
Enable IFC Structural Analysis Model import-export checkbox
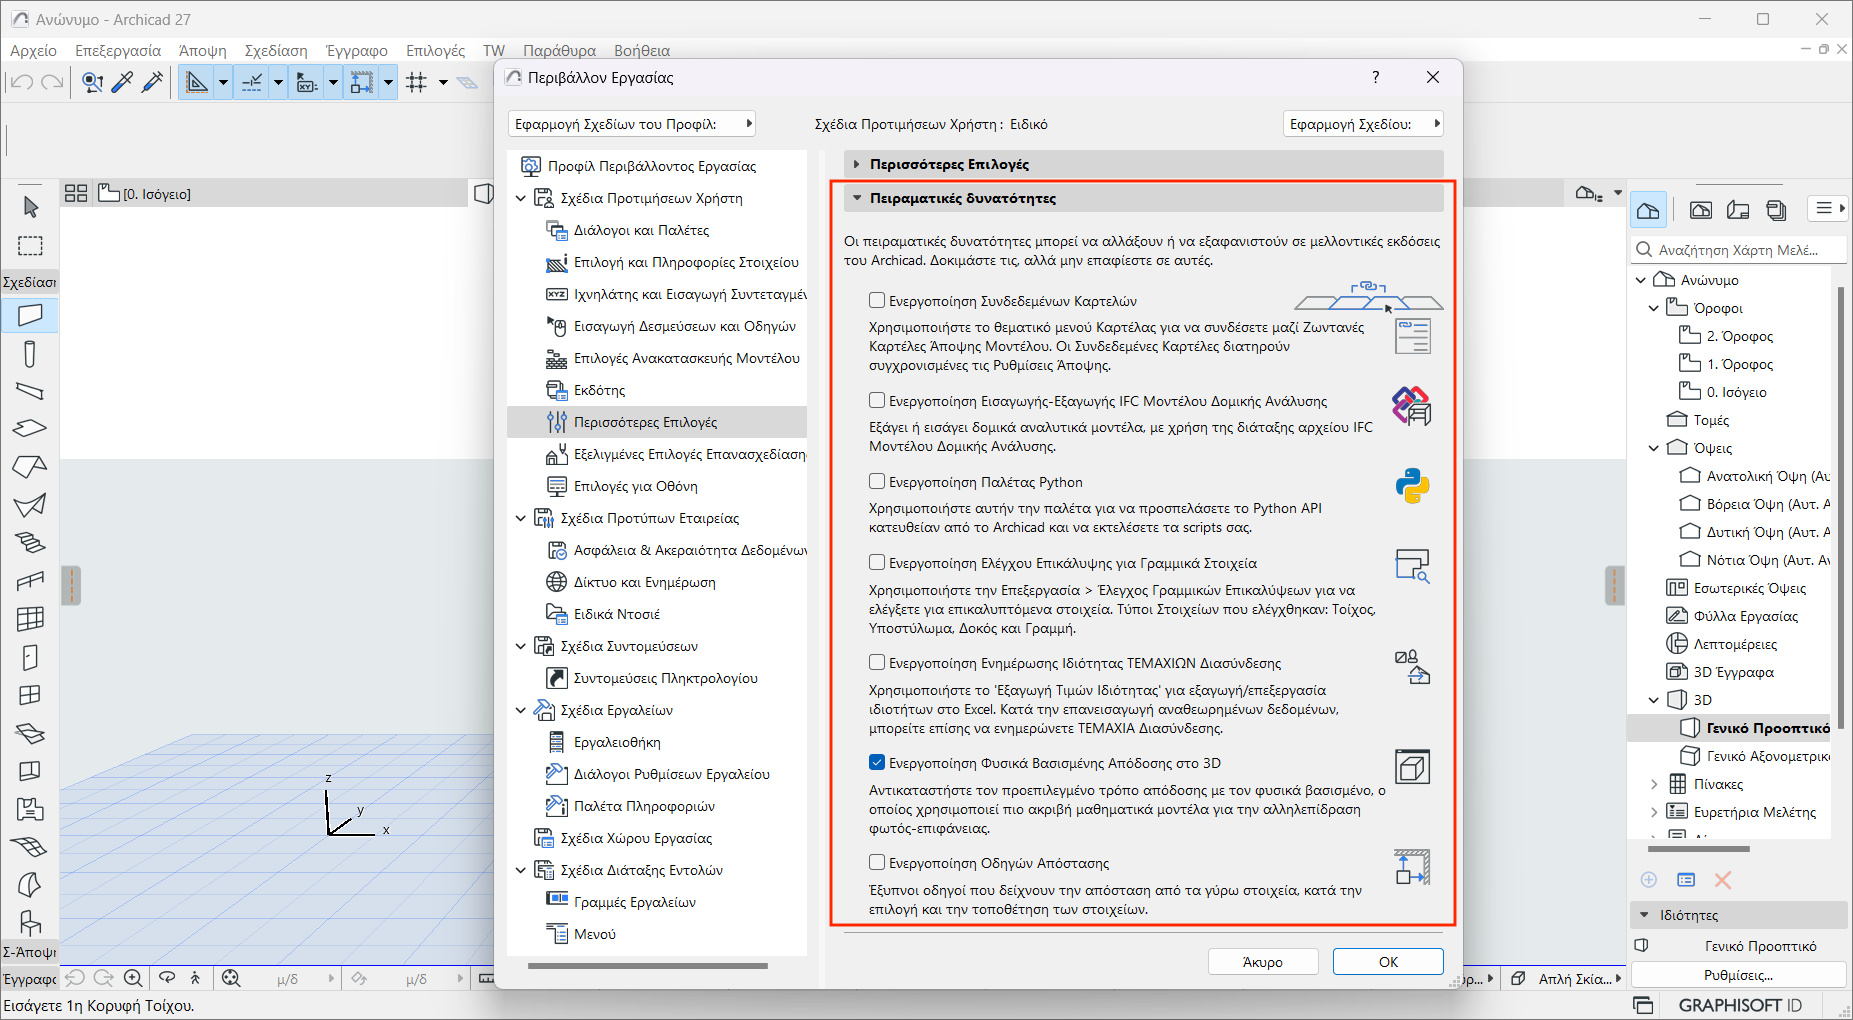(x=877, y=400)
